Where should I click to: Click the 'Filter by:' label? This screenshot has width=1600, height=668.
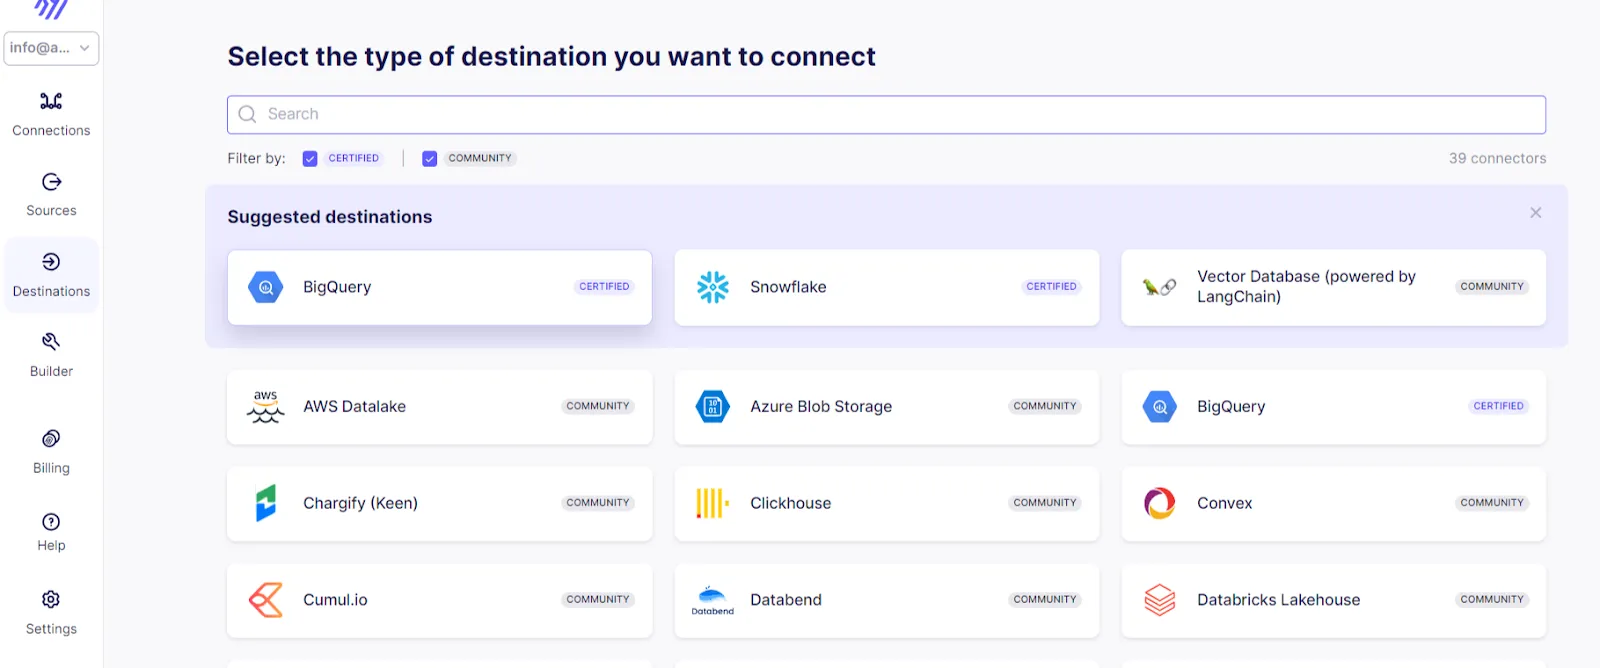[256, 158]
